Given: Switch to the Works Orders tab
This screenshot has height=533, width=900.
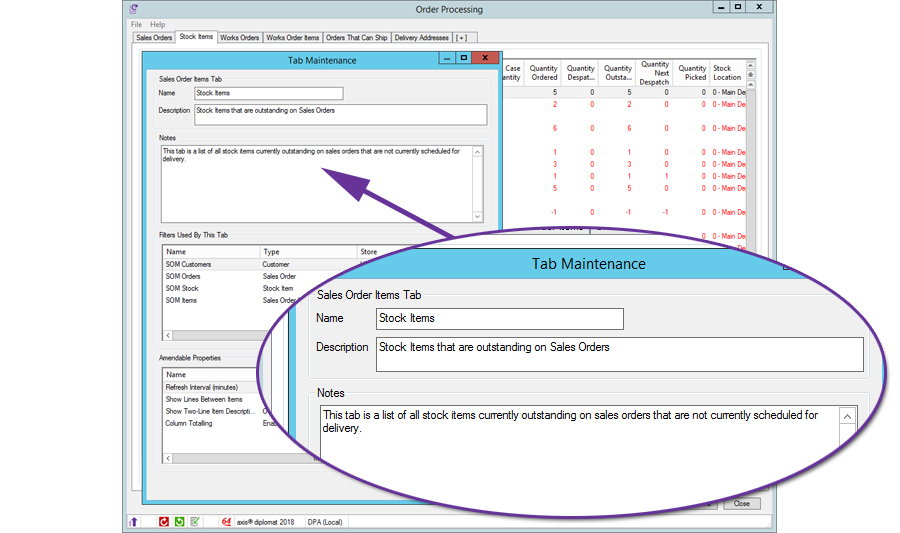Looking at the screenshot, I should [x=239, y=37].
